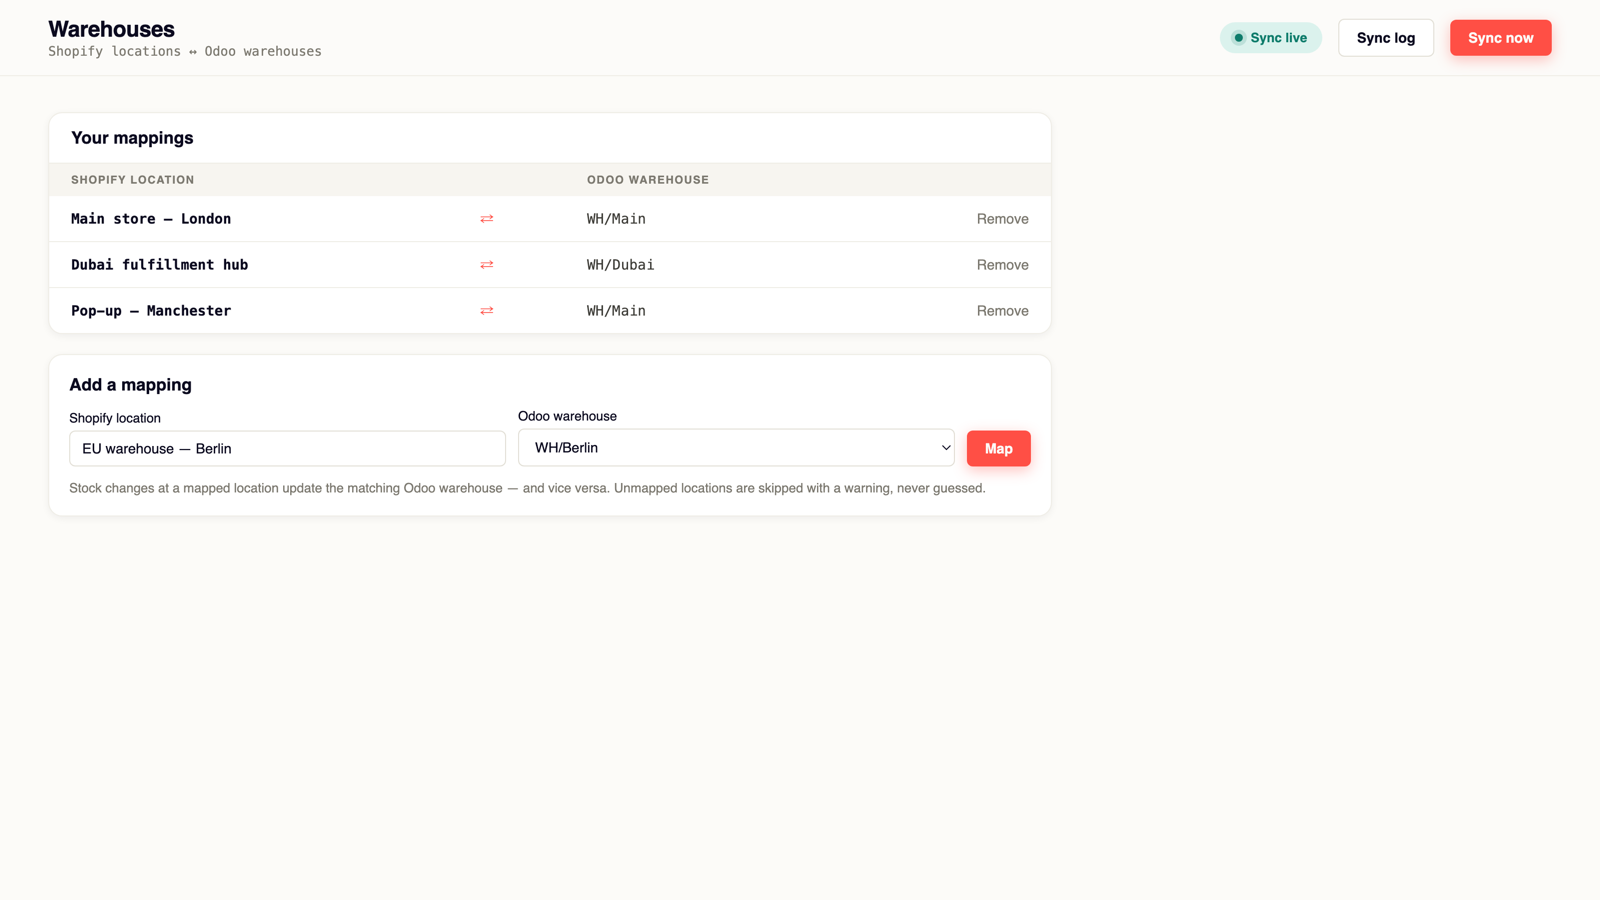Screen dimensions: 1600x900
Task: Click the Map button to add mapping
Action: tap(998, 449)
